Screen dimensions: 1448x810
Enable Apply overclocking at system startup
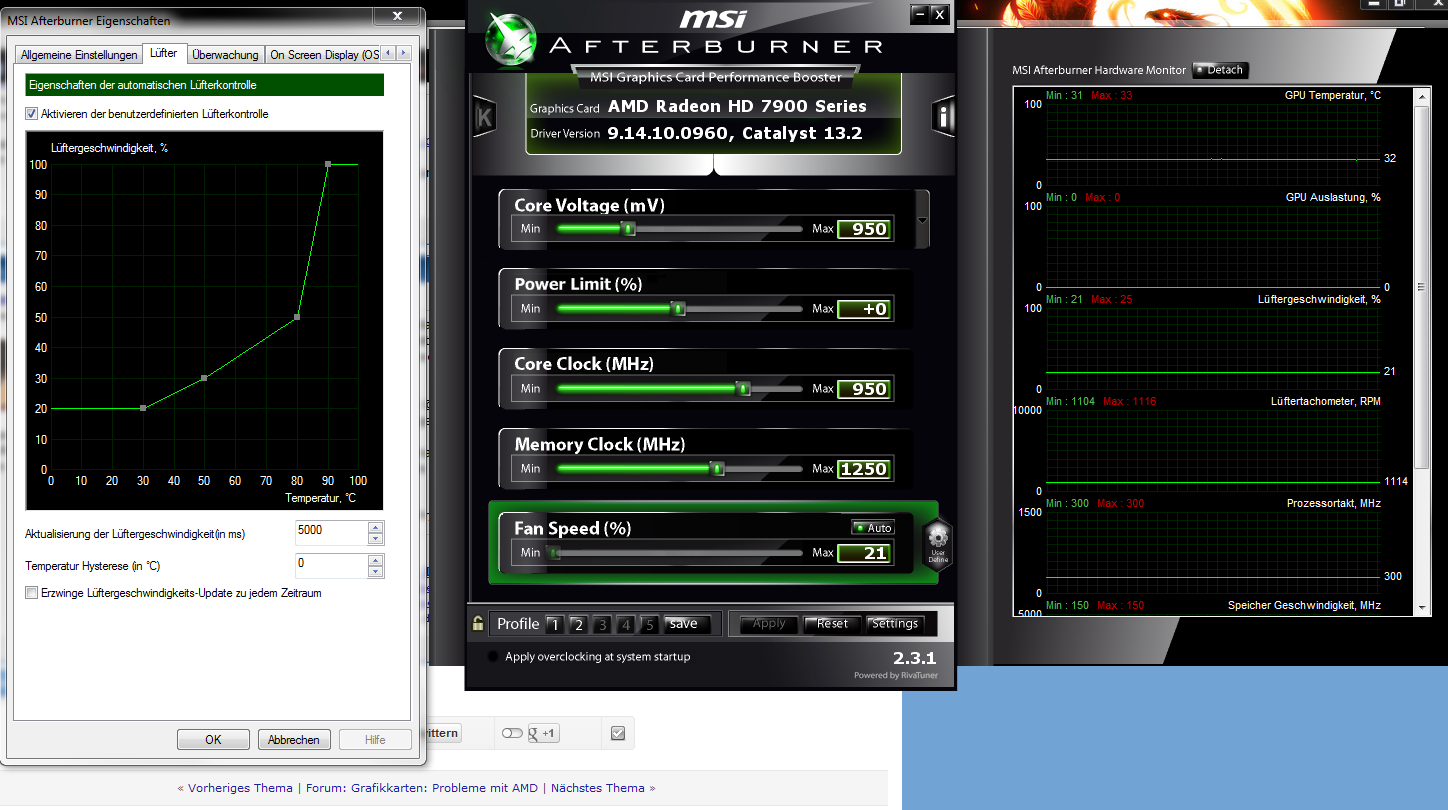click(x=492, y=657)
